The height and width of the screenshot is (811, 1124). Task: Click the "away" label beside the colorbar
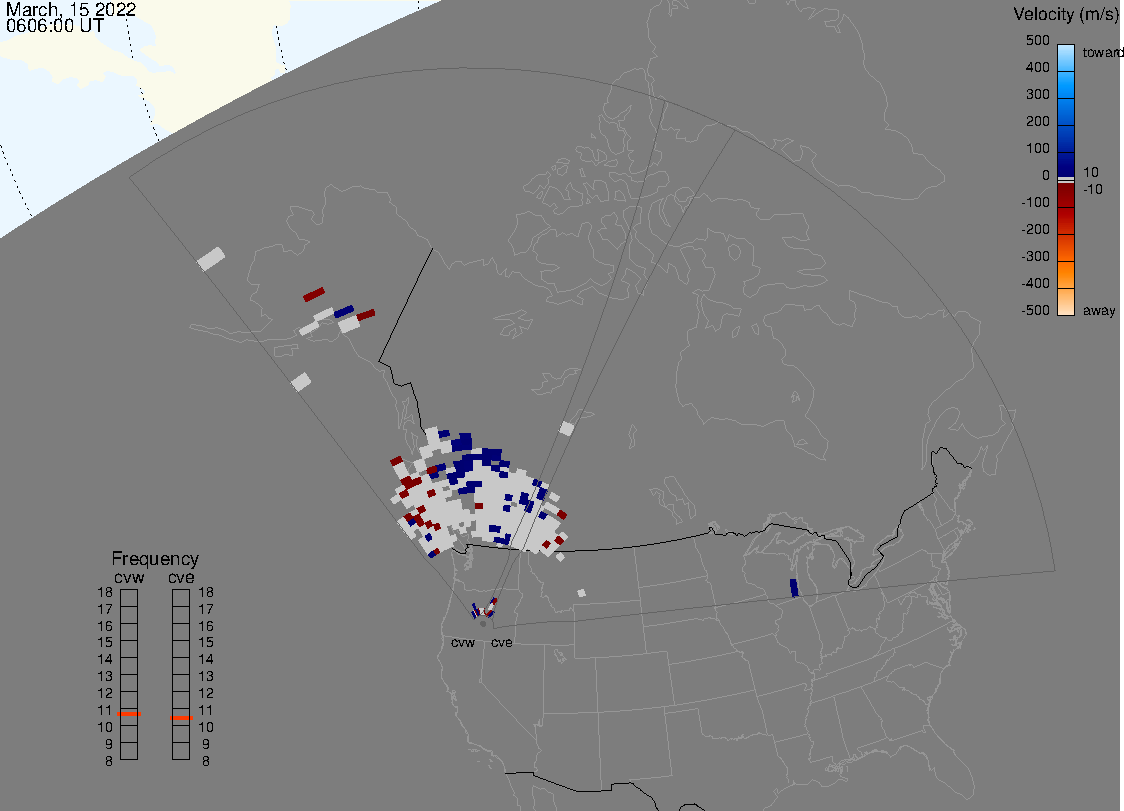coord(1099,310)
